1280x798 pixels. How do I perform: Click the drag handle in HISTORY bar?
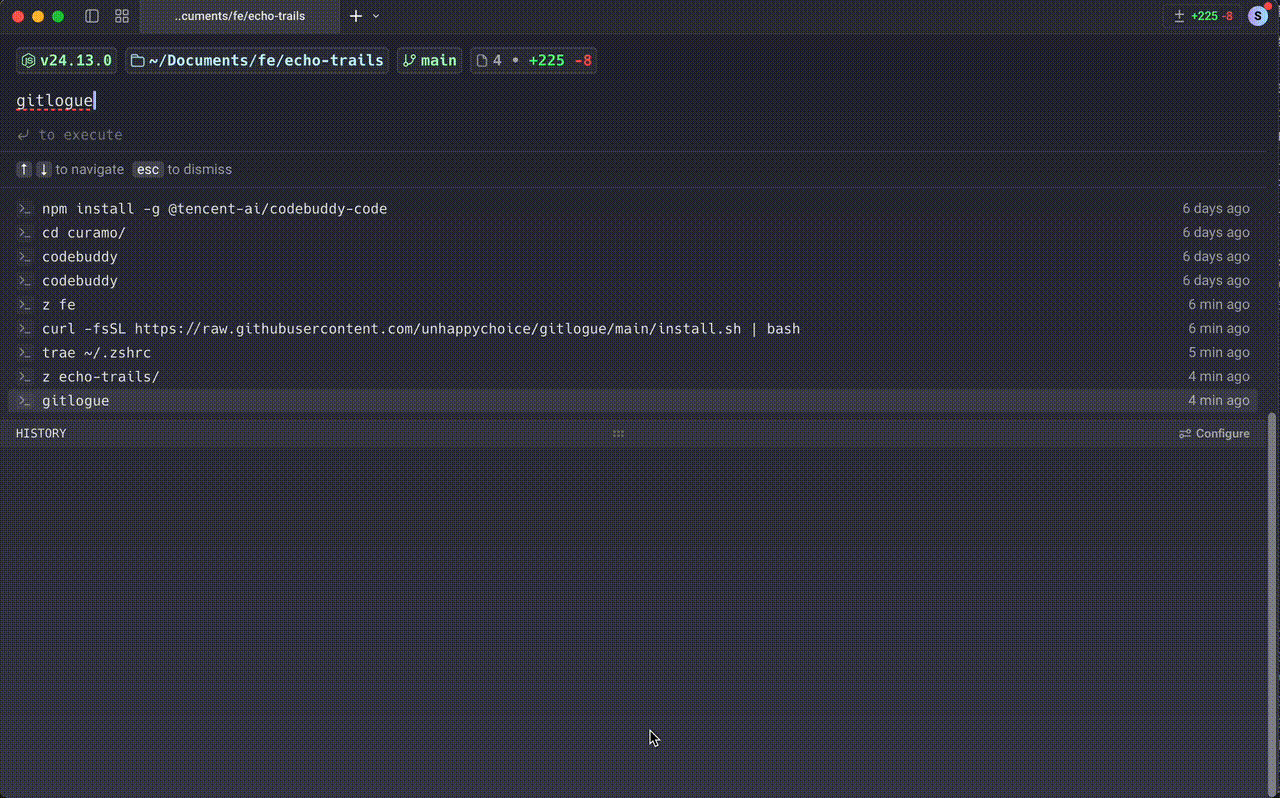pyautogui.click(x=618, y=434)
